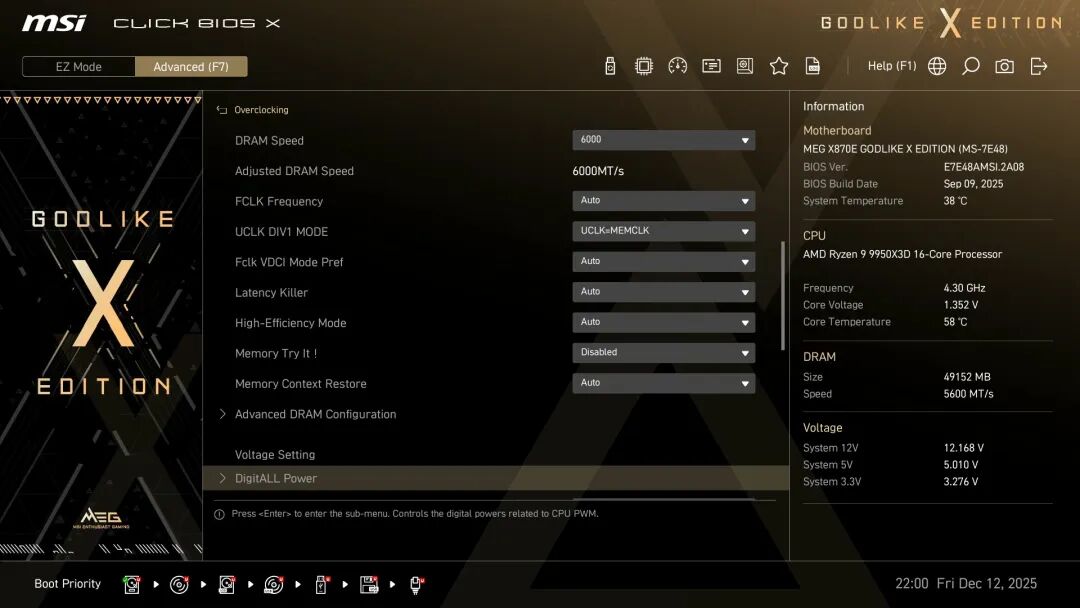Click DRAM Size 49152 MB value
This screenshot has width=1080, height=608.
click(x=967, y=377)
